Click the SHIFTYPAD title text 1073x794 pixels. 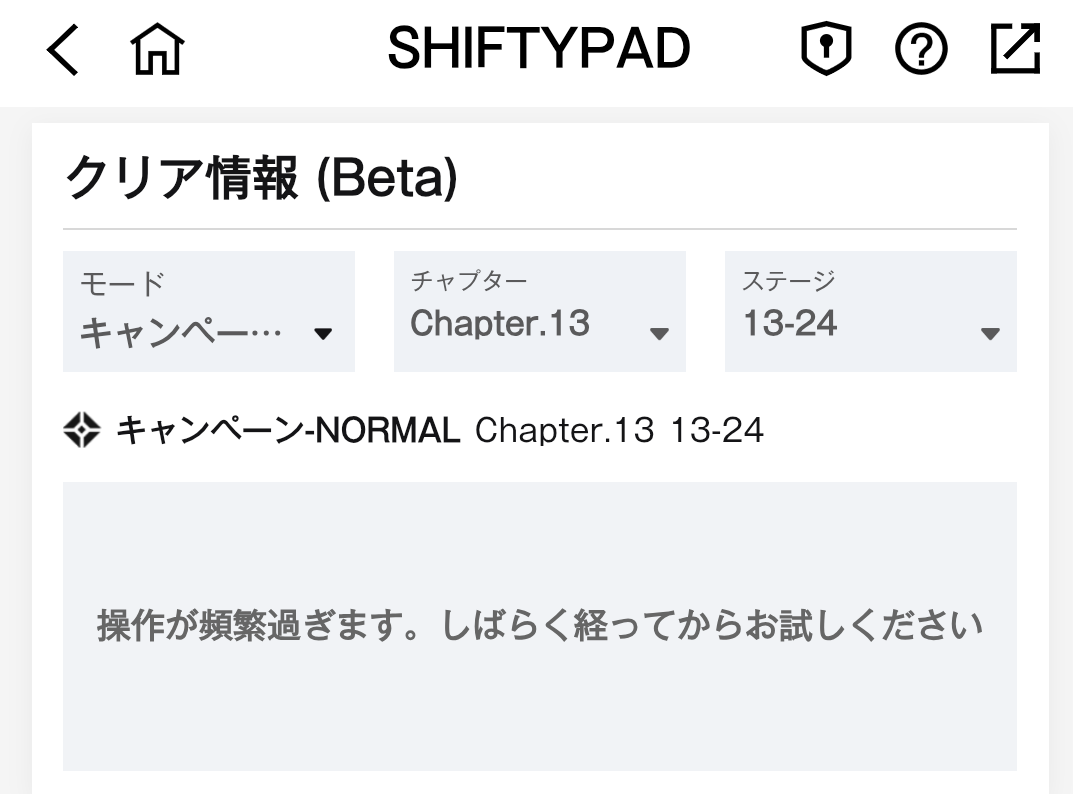tap(539, 49)
